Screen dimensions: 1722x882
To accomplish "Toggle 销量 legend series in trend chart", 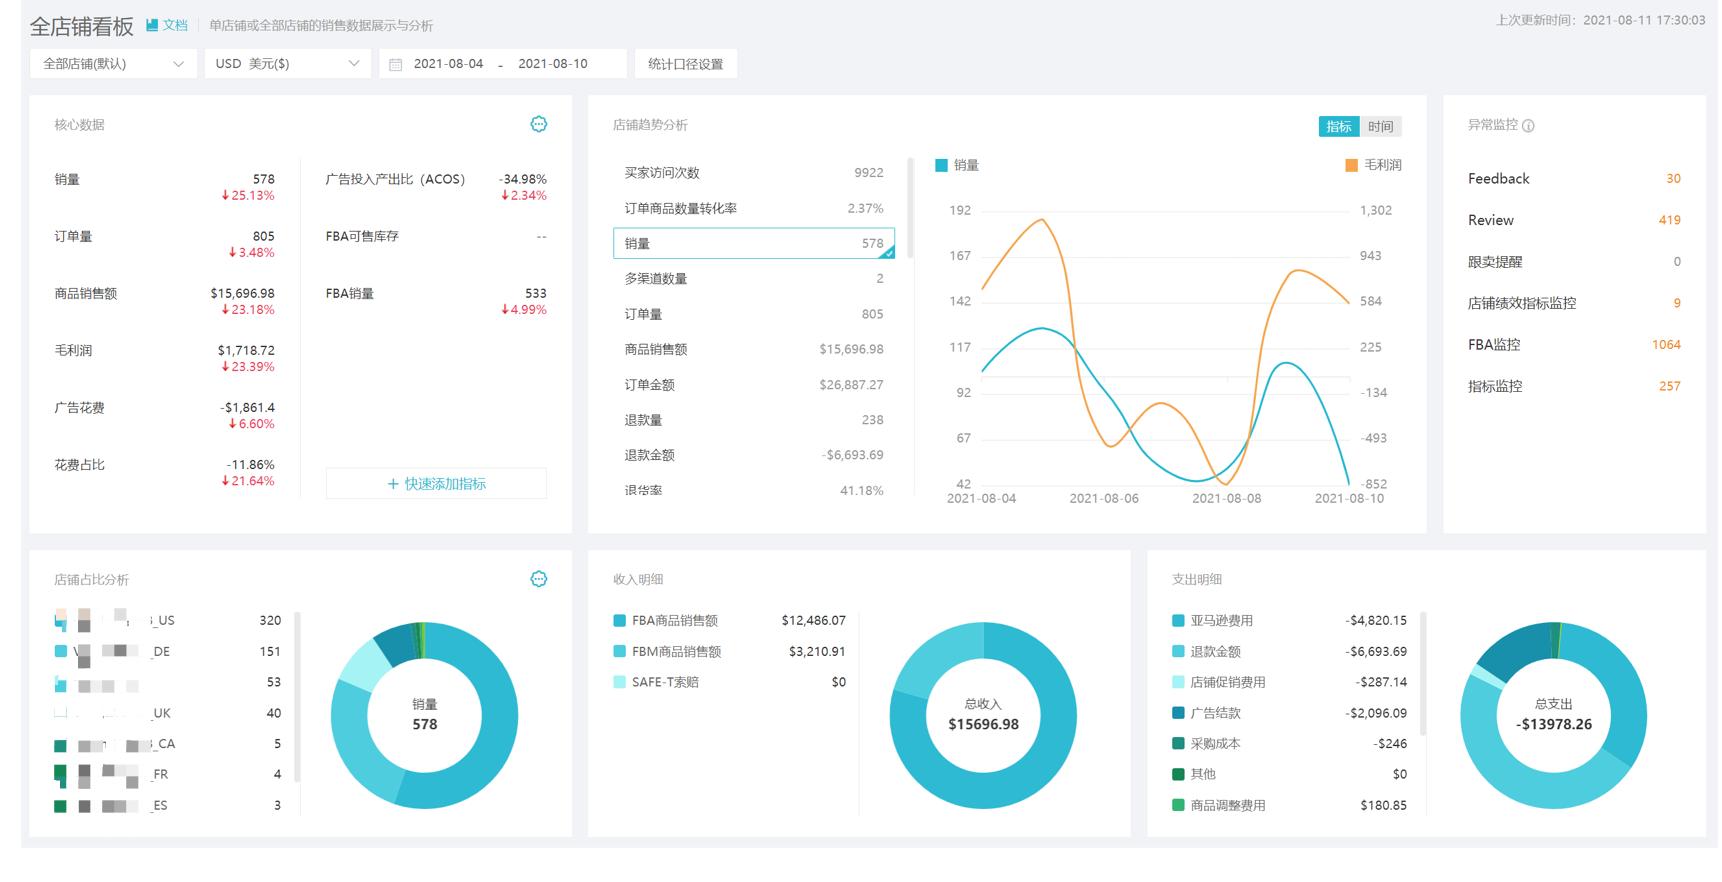I will pyautogui.click(x=941, y=165).
